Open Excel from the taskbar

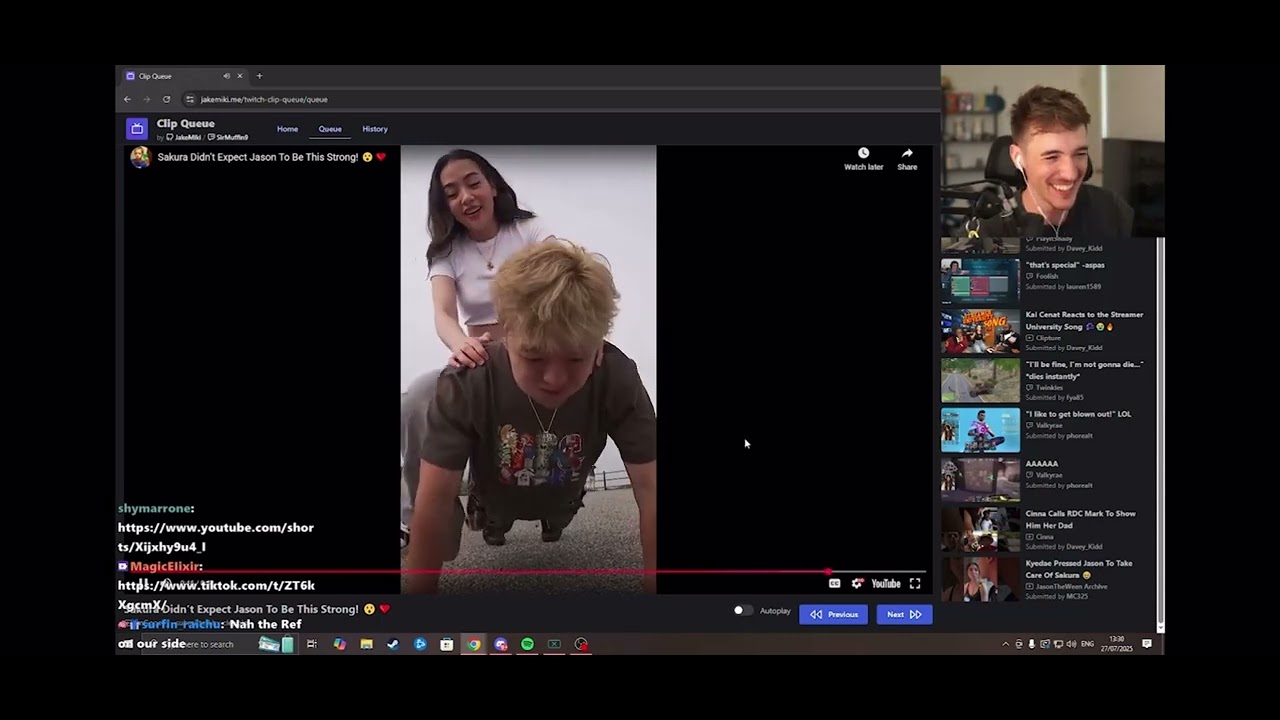tap(554, 644)
